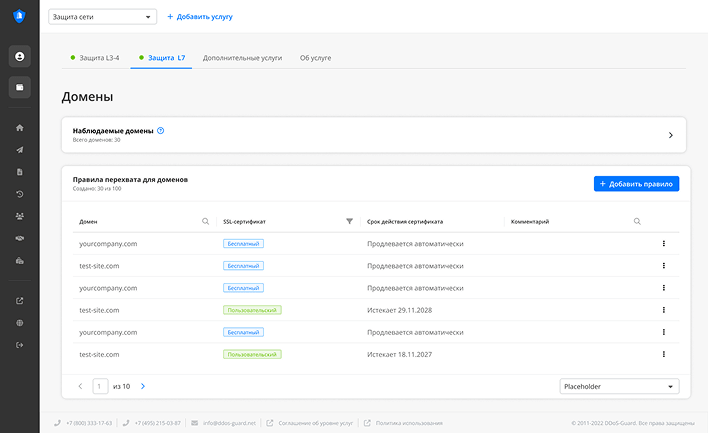The width and height of the screenshot is (708, 433).
Task: Open the paper plane icon in sidebar
Action: [x=20, y=150]
